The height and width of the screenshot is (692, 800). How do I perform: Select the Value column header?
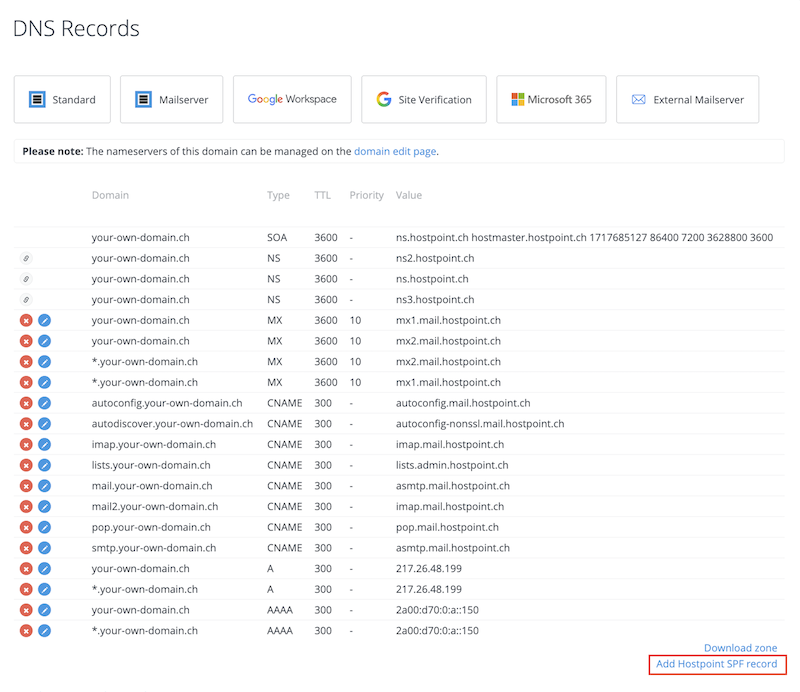tap(409, 195)
